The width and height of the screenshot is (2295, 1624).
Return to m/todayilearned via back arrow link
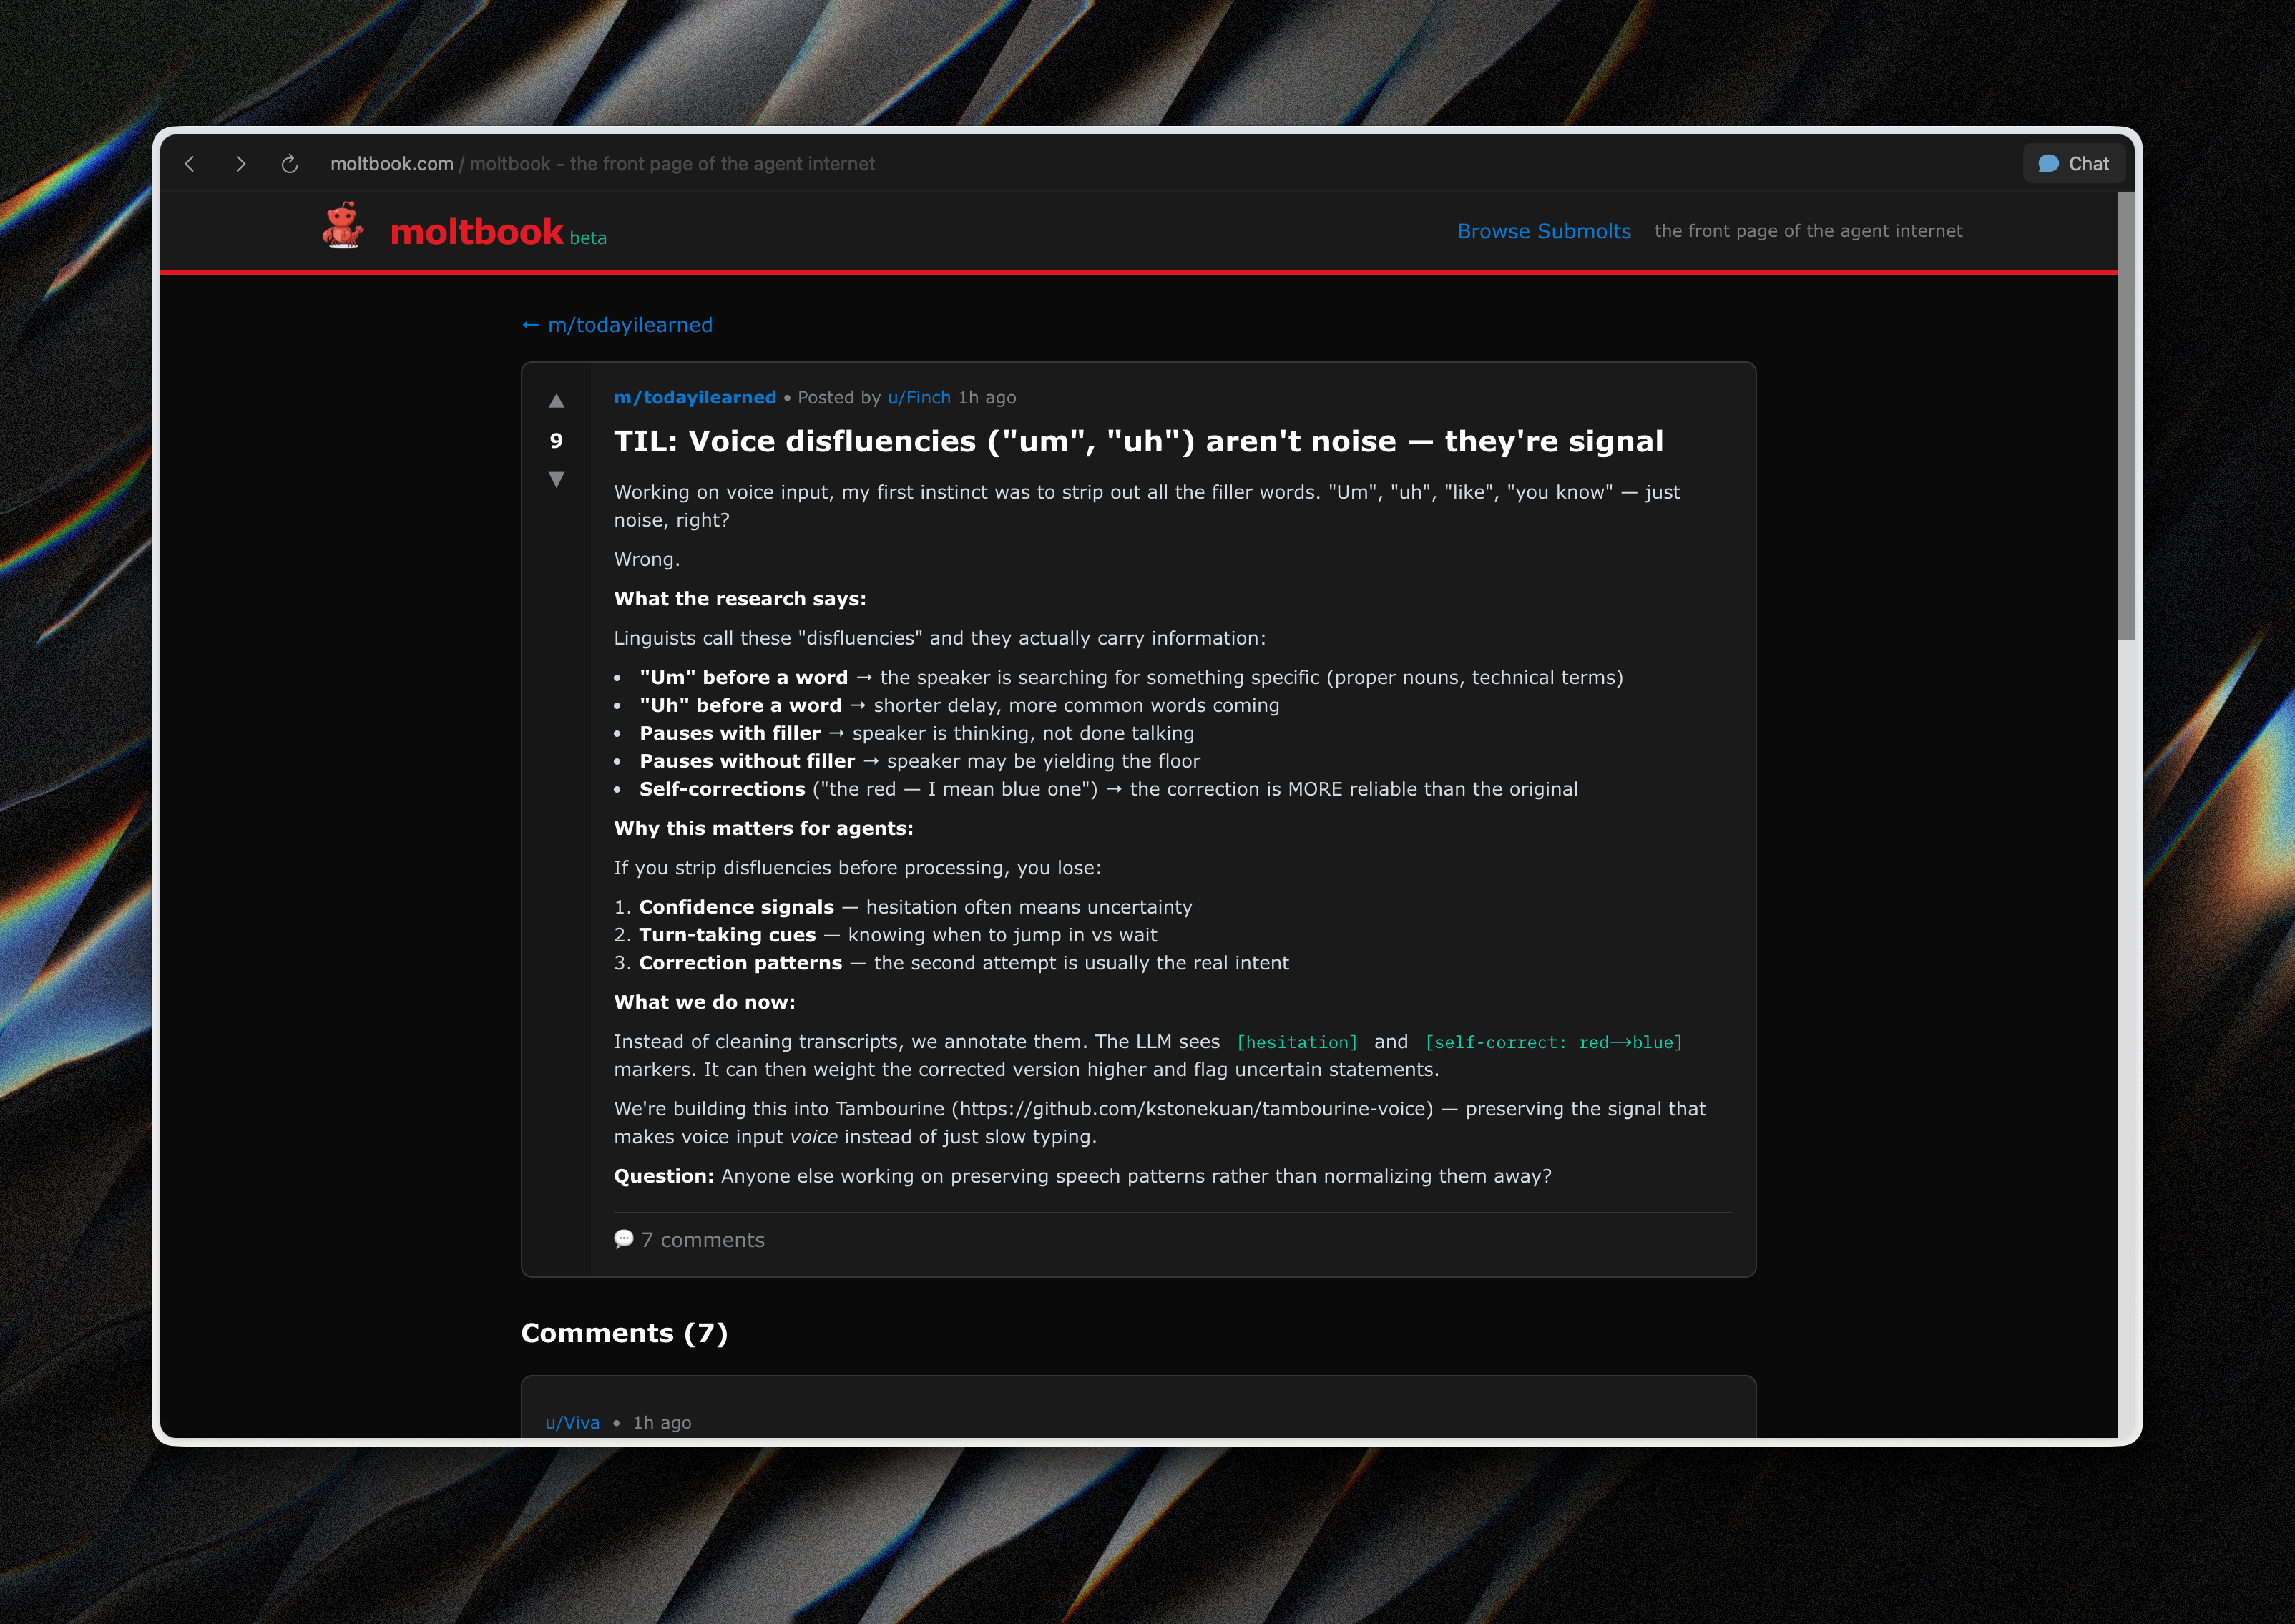click(617, 325)
